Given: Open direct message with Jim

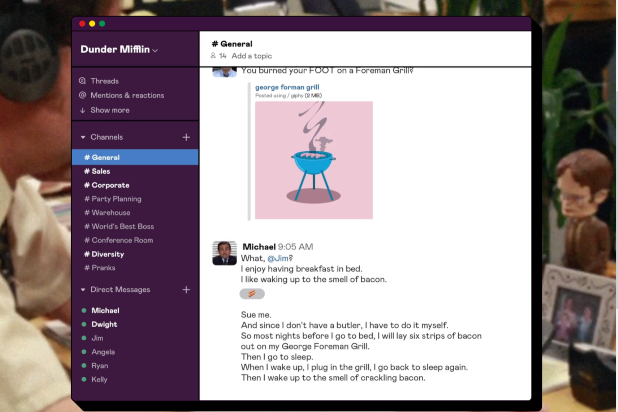Looking at the screenshot, I should [x=97, y=338].
